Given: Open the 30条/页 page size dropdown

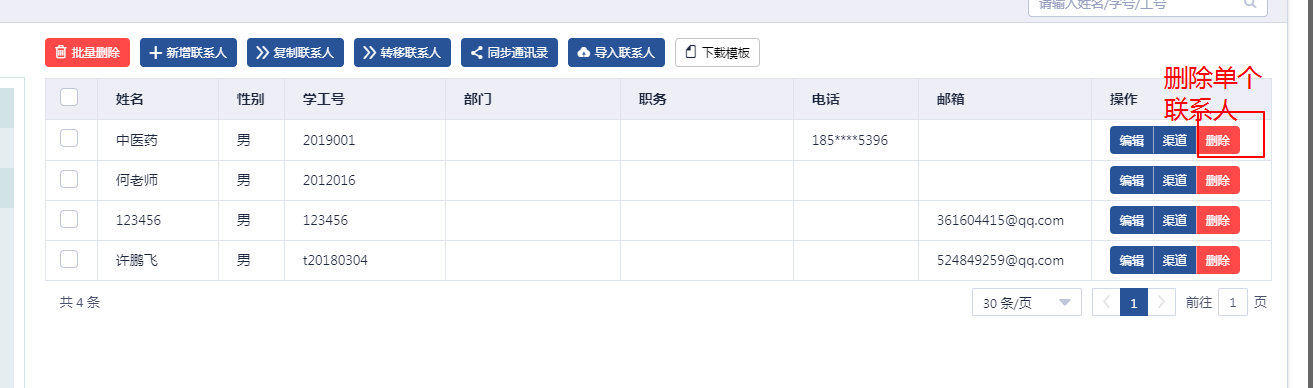Looking at the screenshot, I should coord(1027,302).
